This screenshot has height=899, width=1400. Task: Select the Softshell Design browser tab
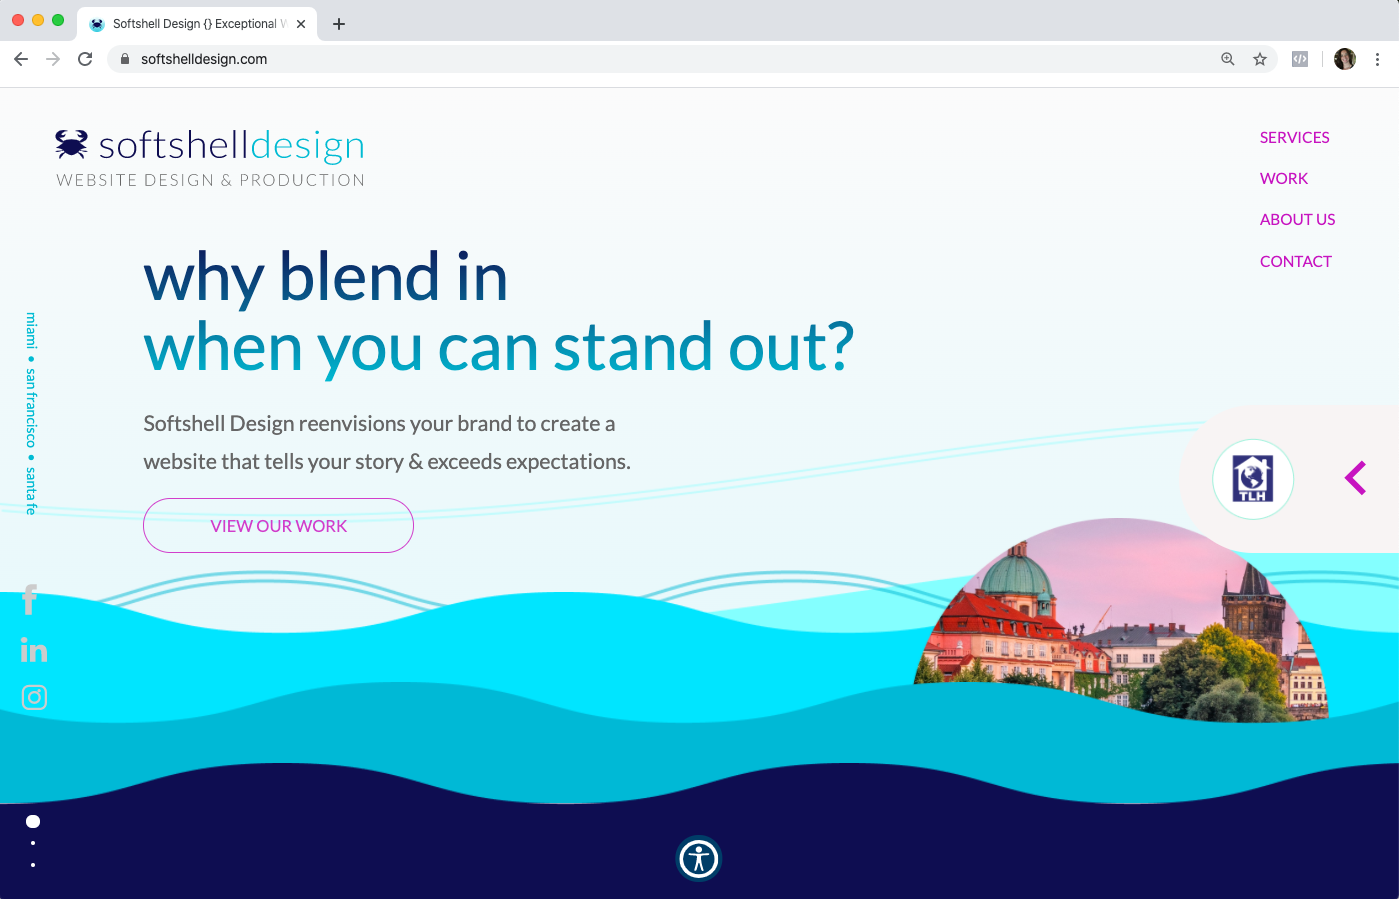pos(198,24)
